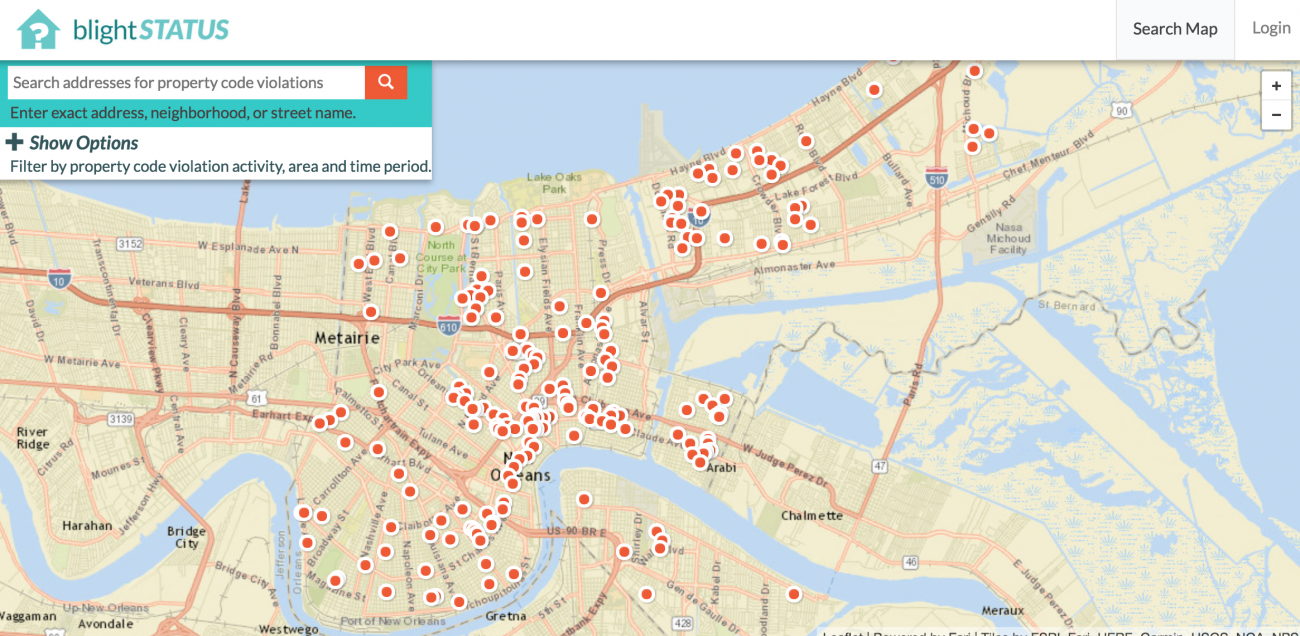Select the lone marker above the US-90 BR label

click(x=584, y=499)
